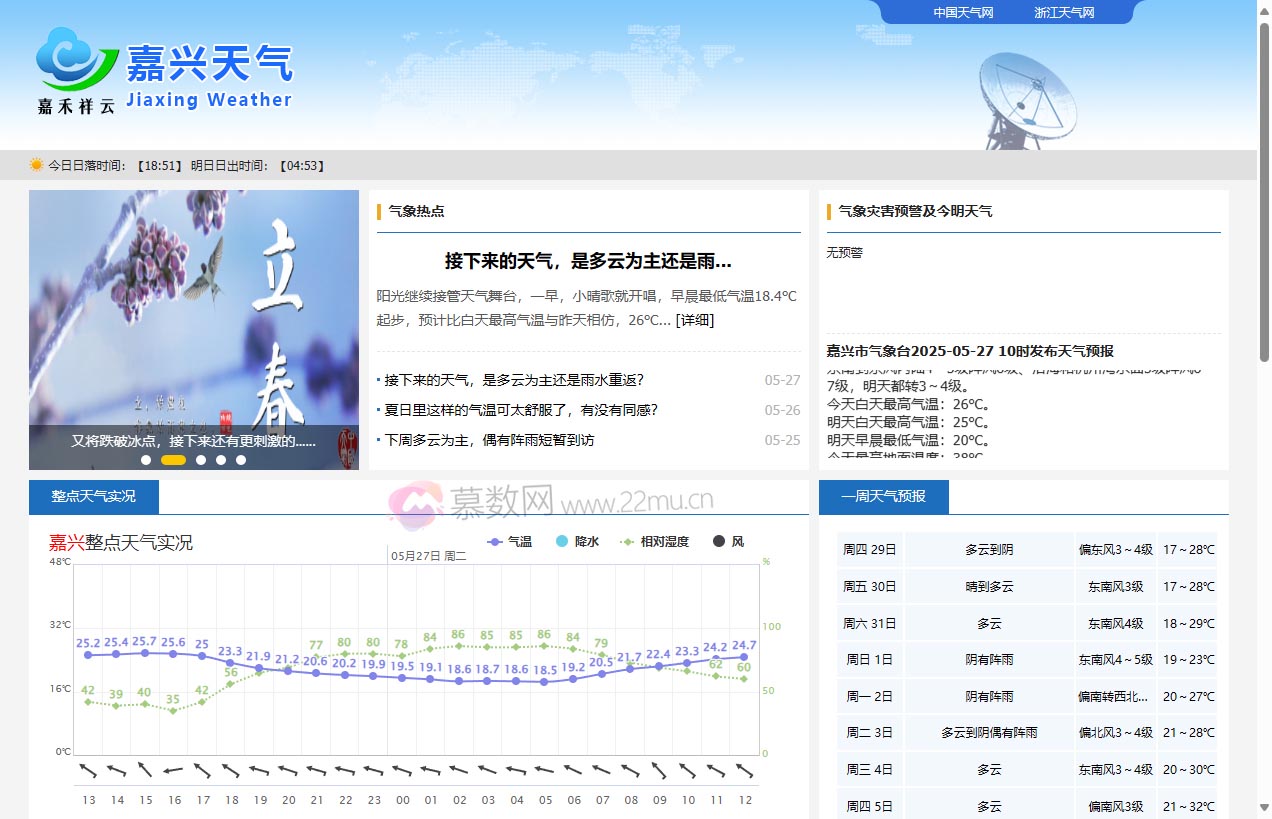1272x819 pixels.
Task: Hide the 风 wind series via its legend dot
Action: pyautogui.click(x=721, y=541)
